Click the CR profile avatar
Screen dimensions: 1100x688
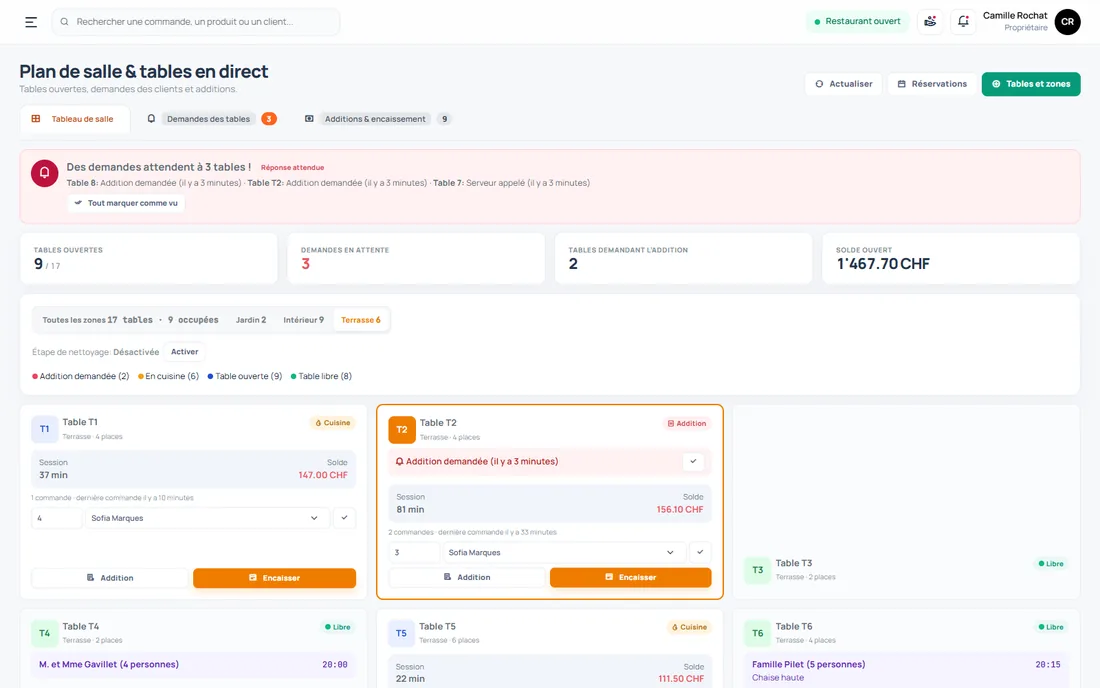point(1067,22)
